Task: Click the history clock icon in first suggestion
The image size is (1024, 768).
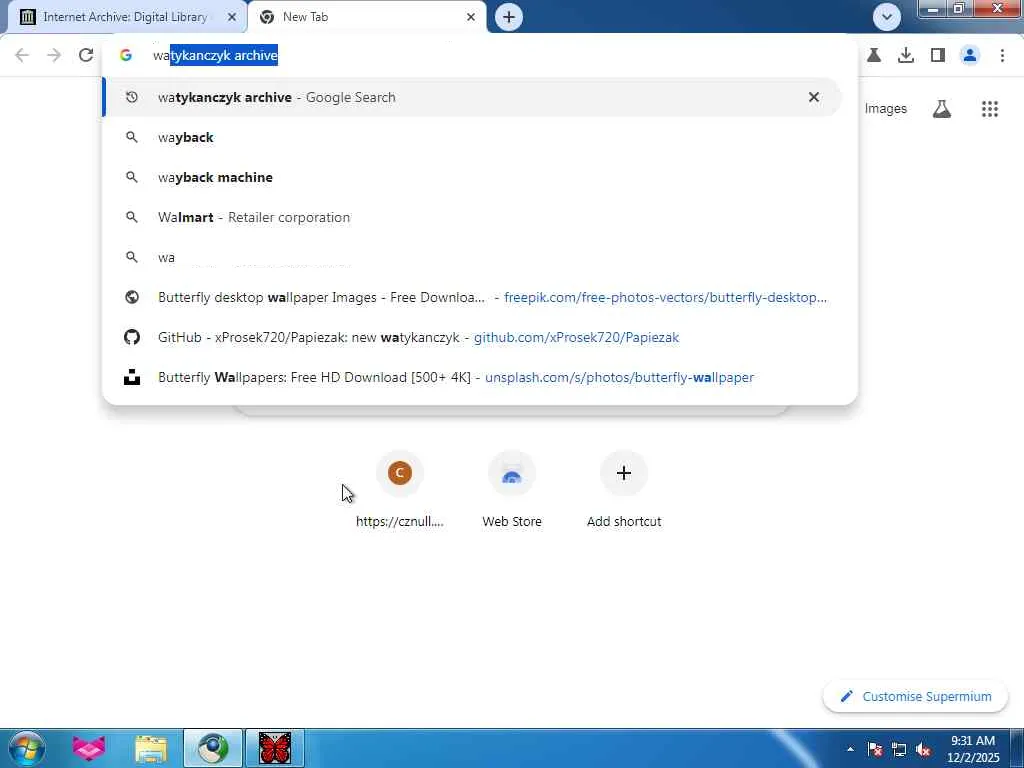Action: pos(132,97)
